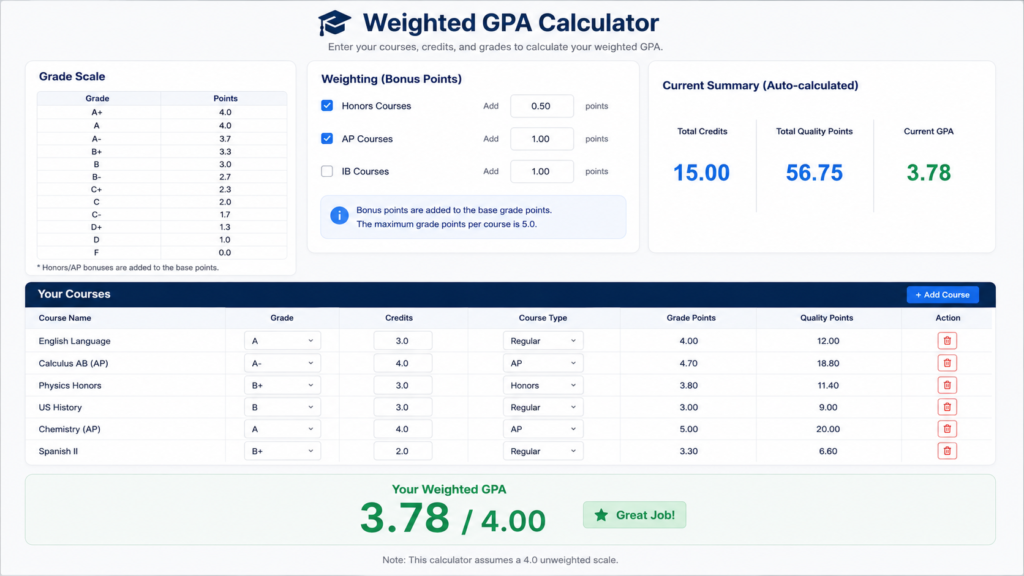
Task: Click quality points value 20.00
Action: 828,429
